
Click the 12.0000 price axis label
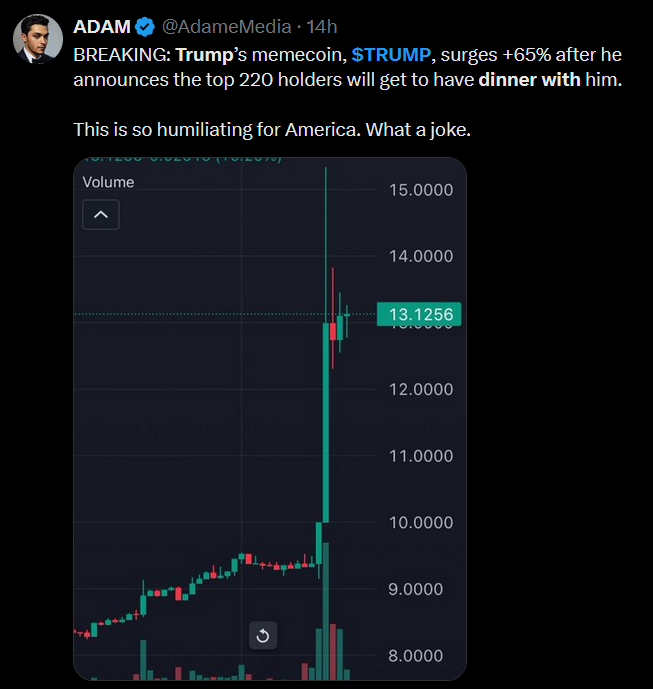point(421,389)
